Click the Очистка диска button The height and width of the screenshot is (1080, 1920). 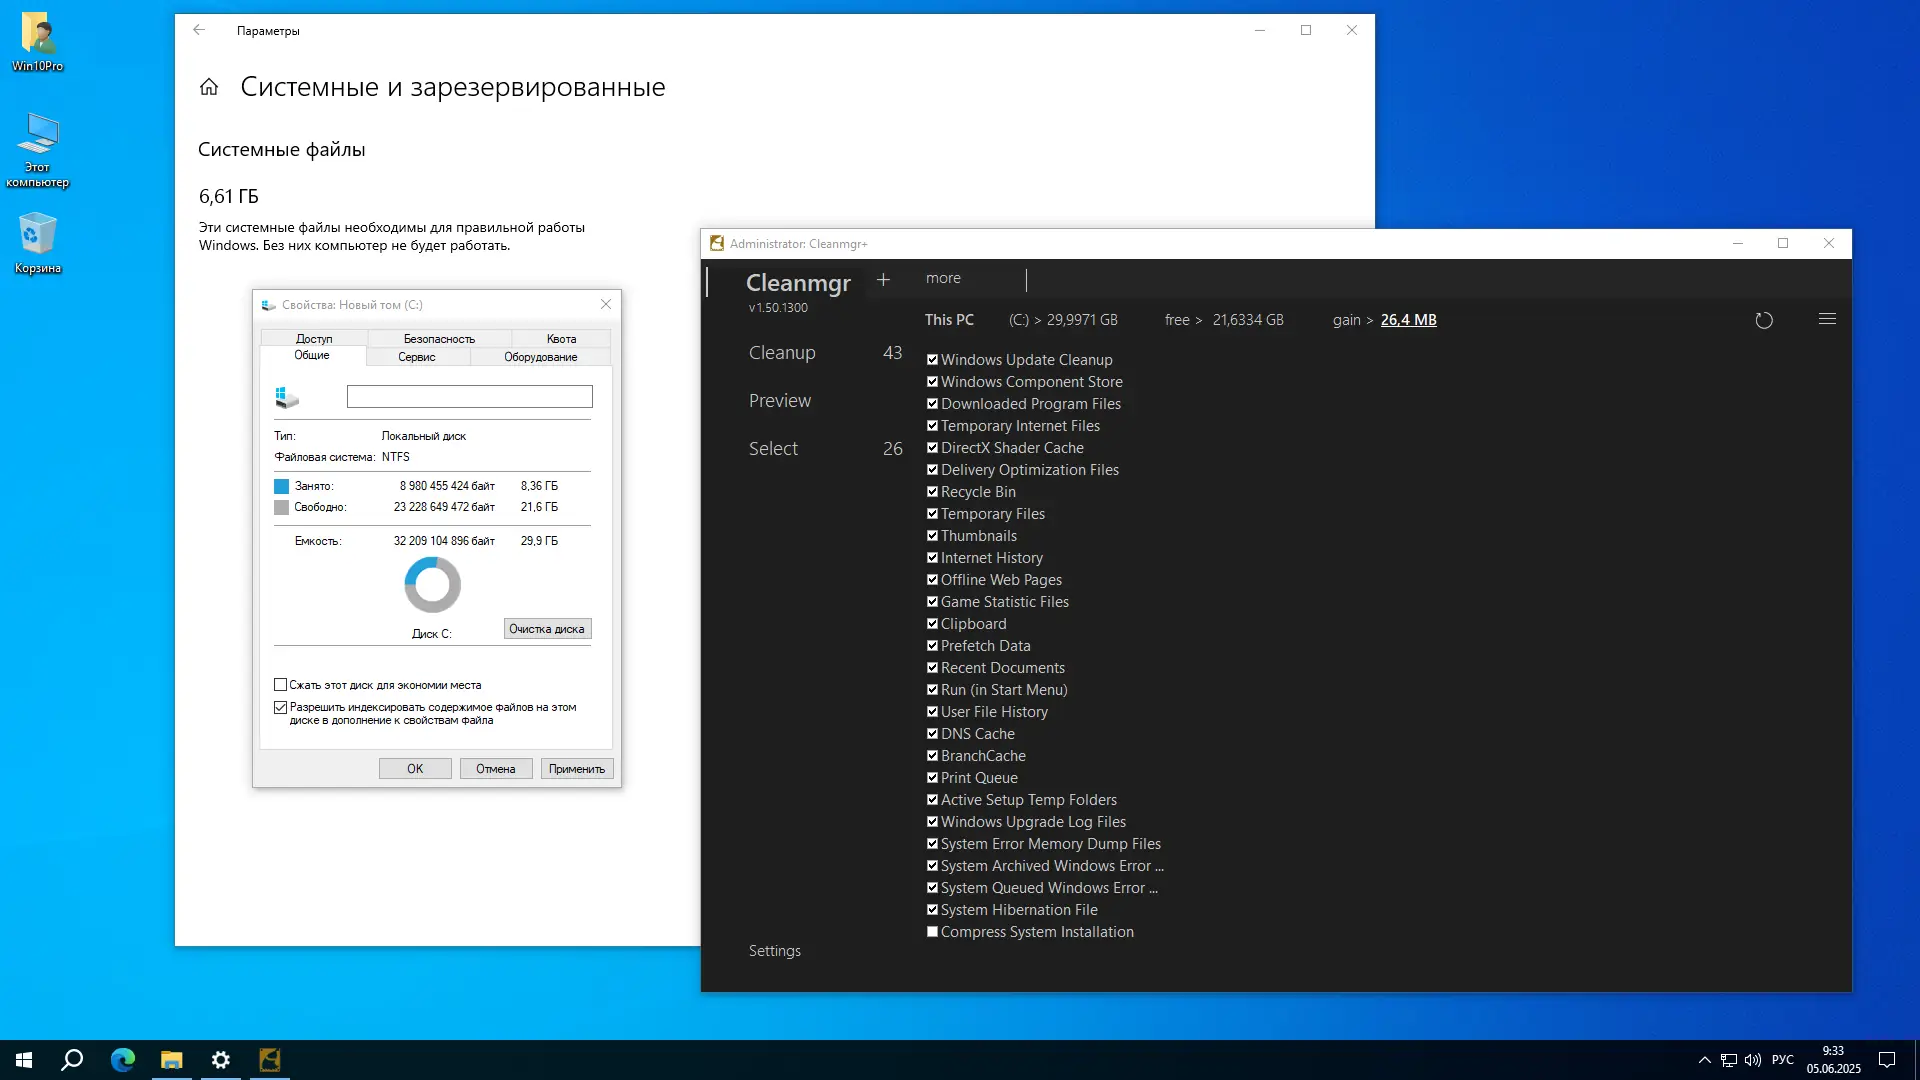coord(547,629)
